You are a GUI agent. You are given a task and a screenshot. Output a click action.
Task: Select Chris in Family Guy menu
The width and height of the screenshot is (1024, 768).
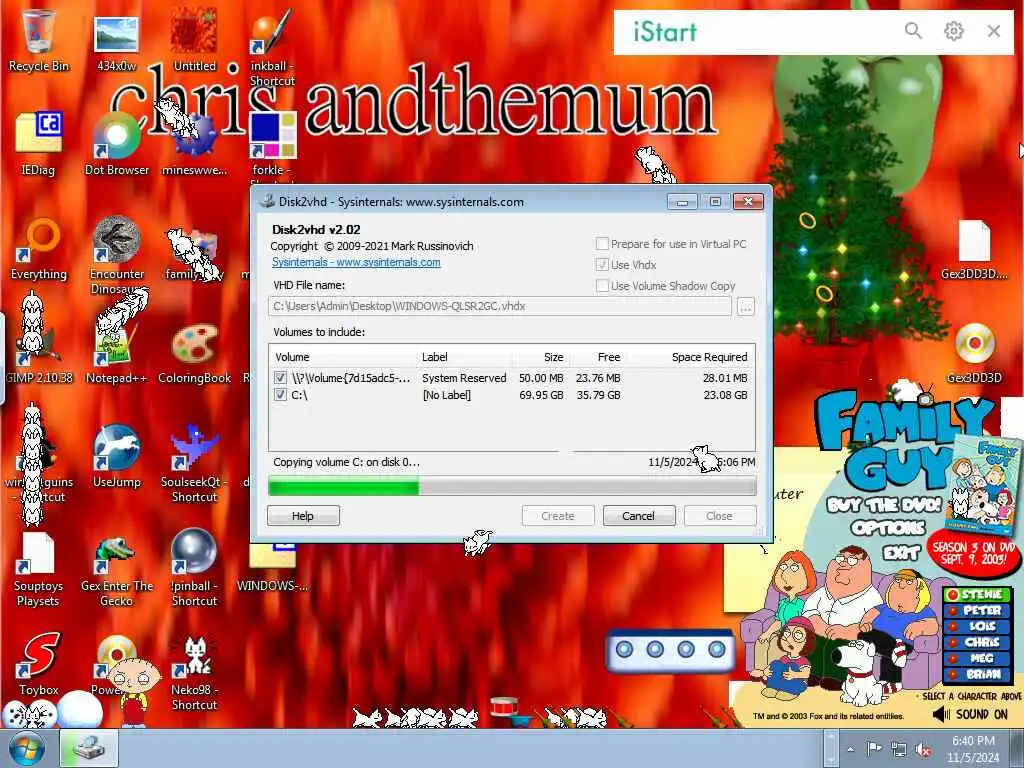click(x=978, y=642)
